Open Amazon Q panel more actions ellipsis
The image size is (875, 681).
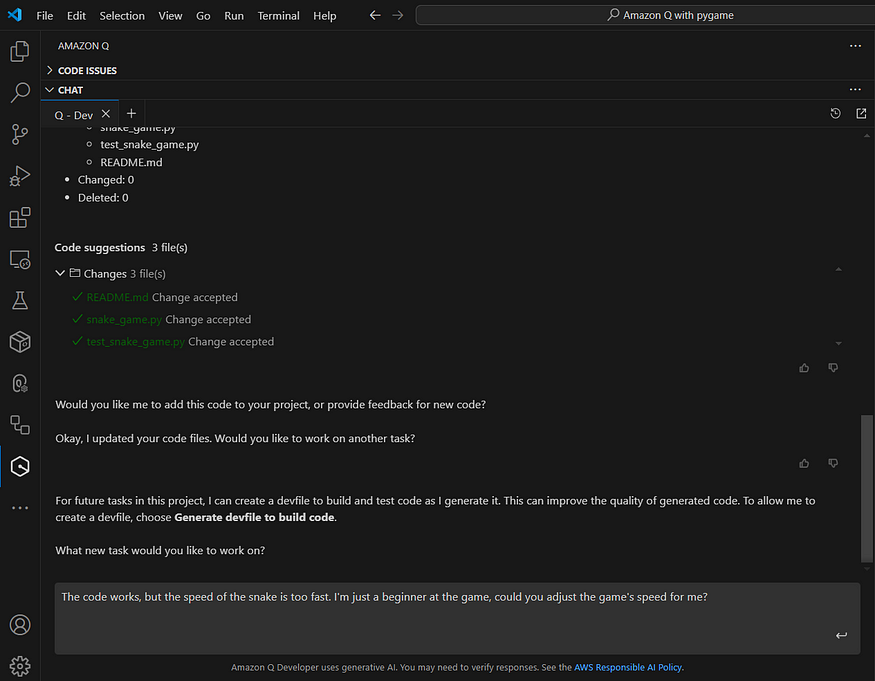coord(855,46)
